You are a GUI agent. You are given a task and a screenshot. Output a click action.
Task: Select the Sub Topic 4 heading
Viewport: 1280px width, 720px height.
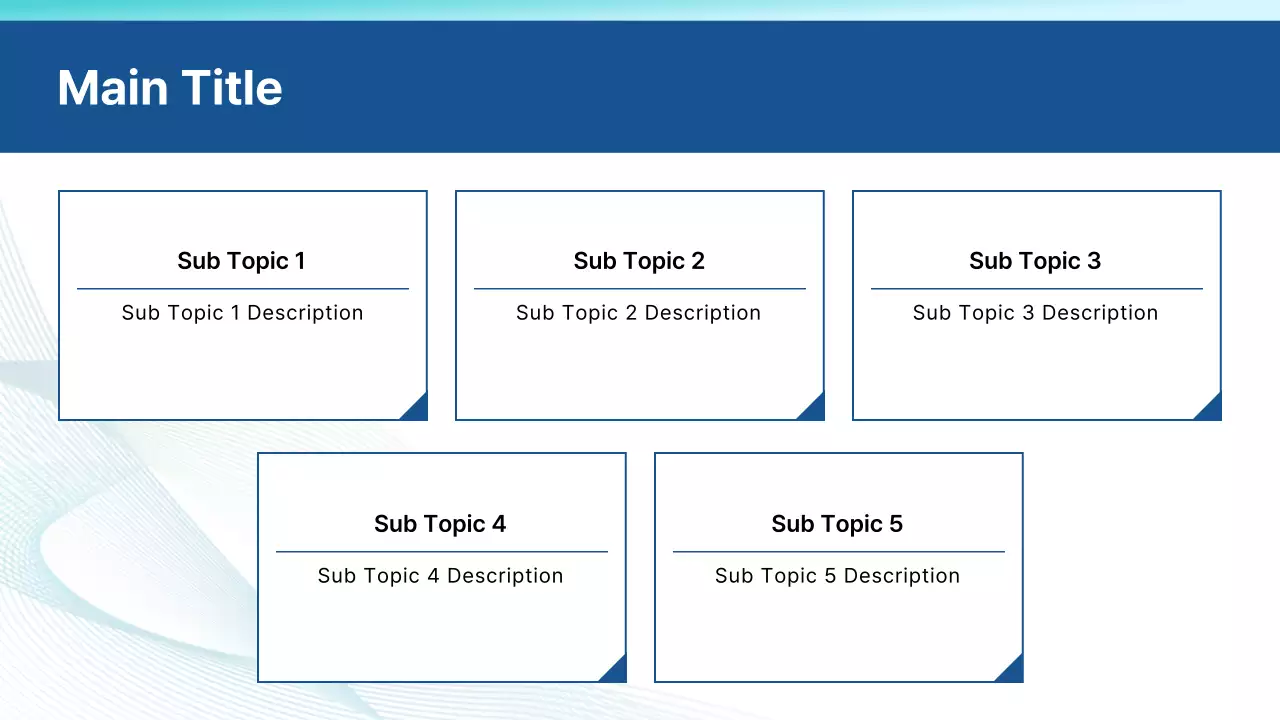click(440, 524)
